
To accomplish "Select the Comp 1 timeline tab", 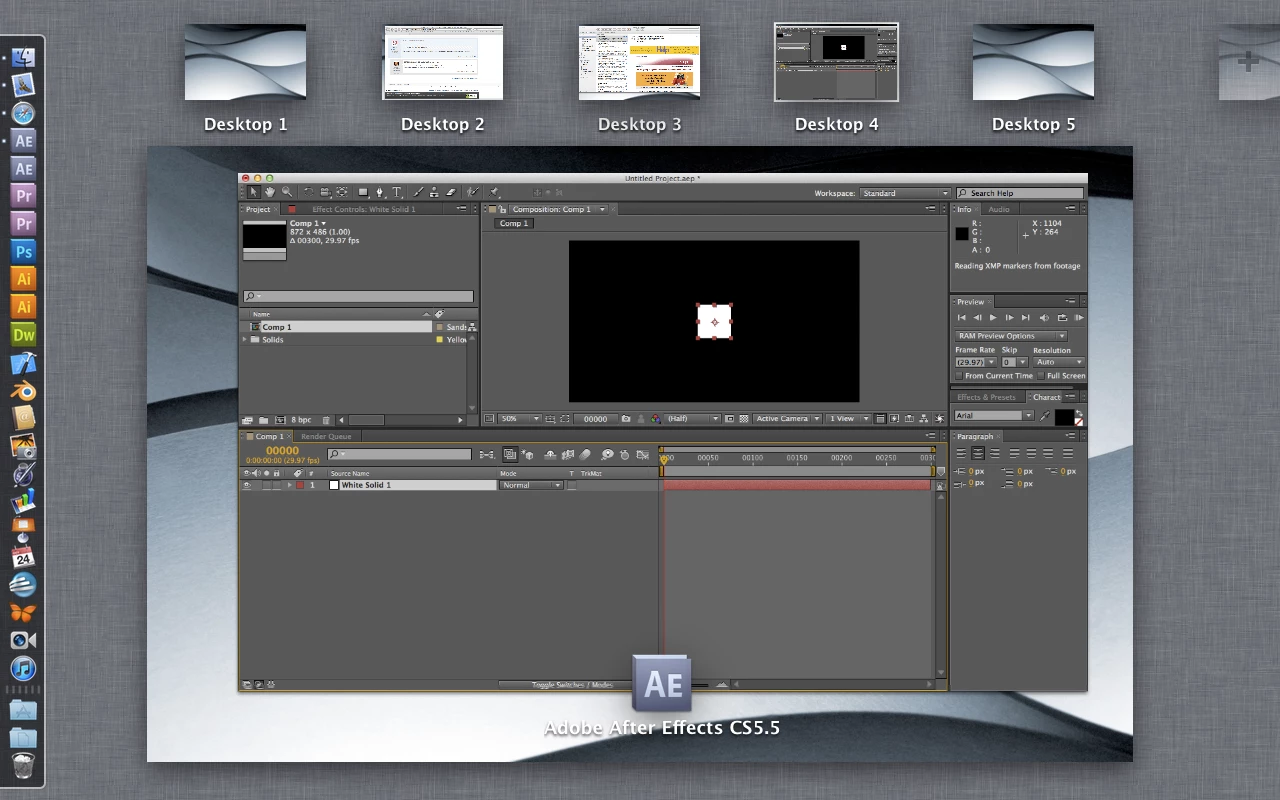I will pos(268,436).
